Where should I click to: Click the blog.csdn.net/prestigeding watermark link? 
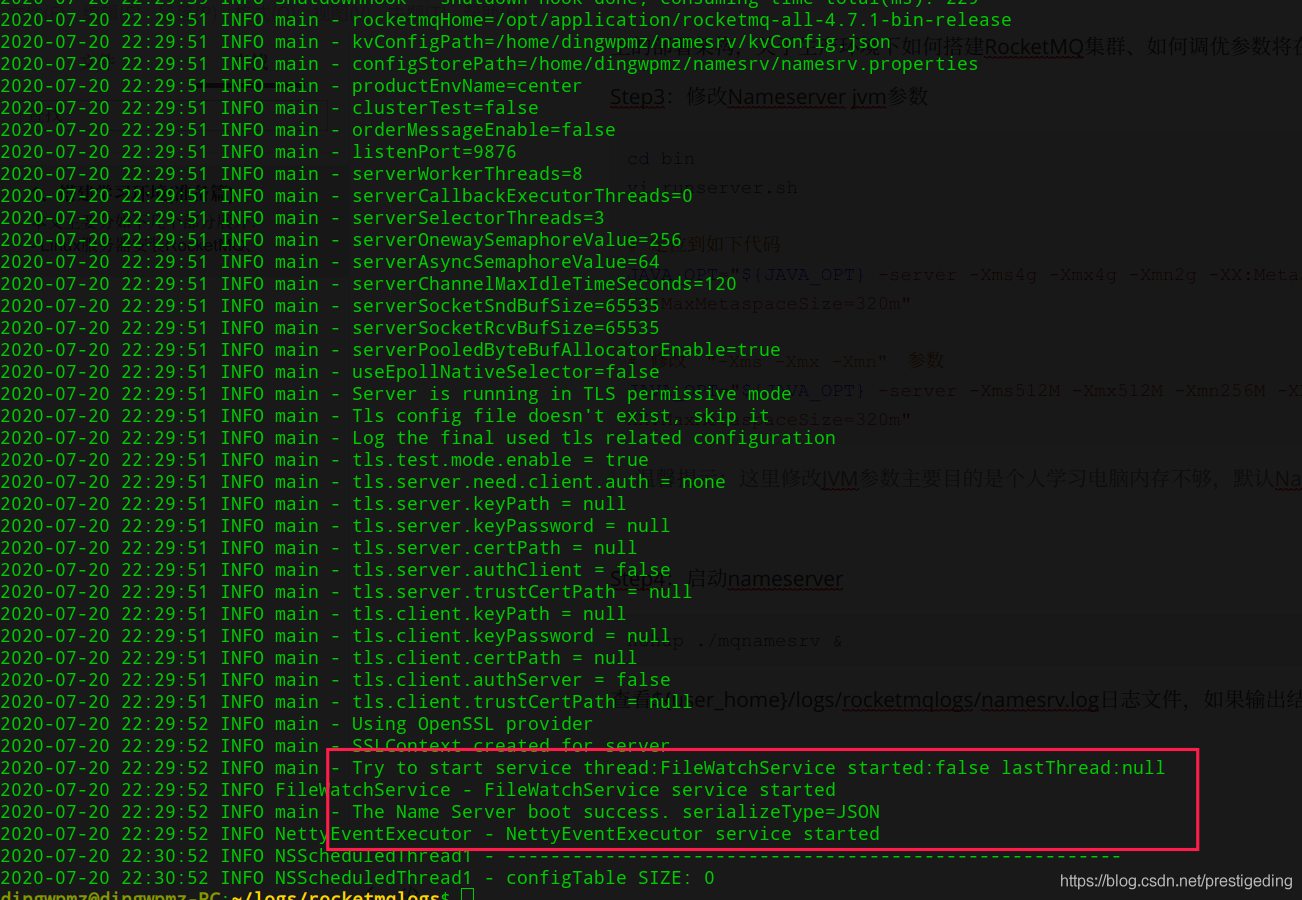(x=1175, y=881)
